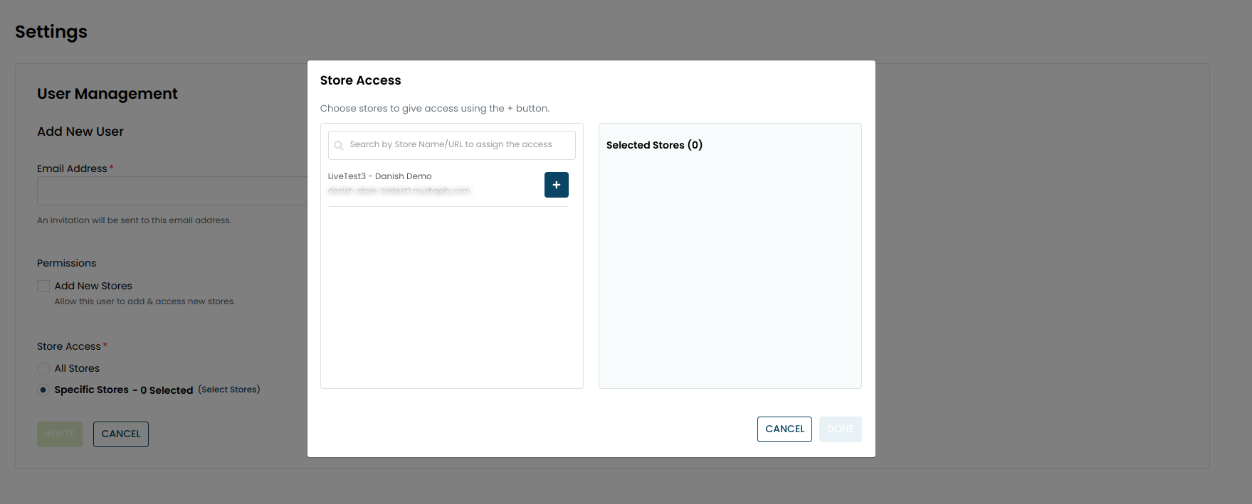Choose the All Stores radio option
The image size is (1252, 504).
point(44,369)
